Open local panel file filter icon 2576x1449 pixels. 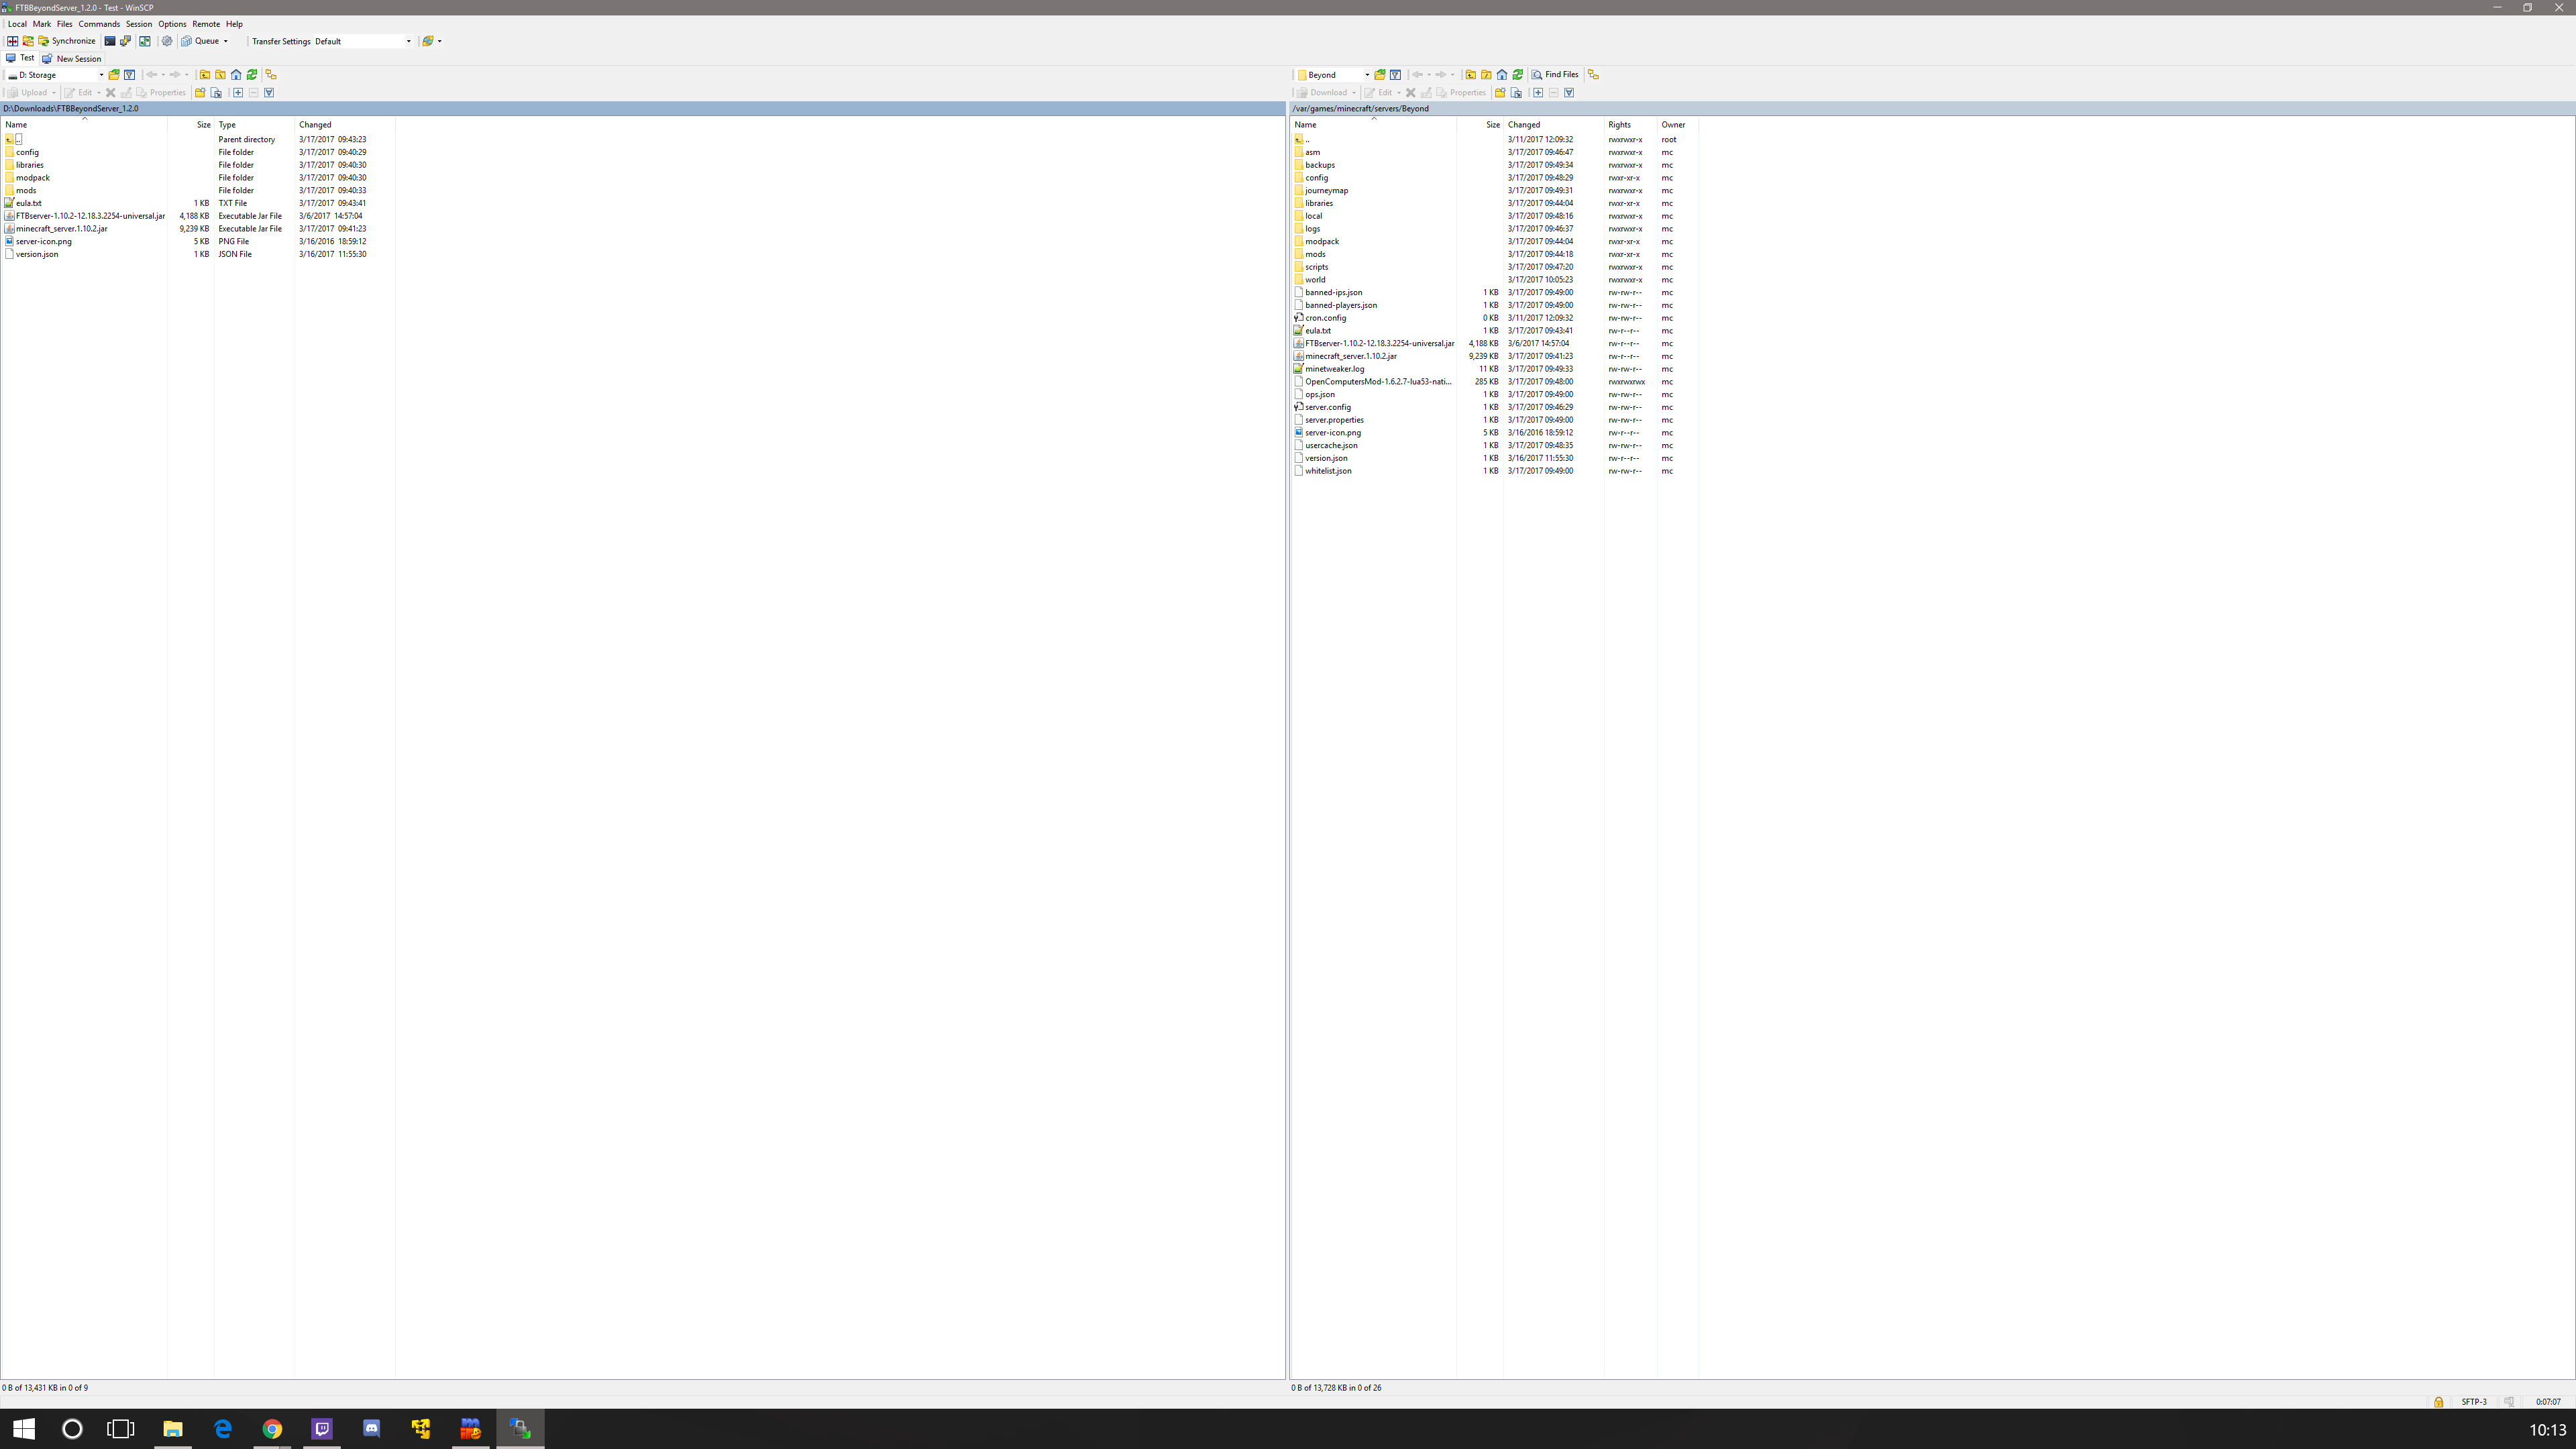[129, 75]
